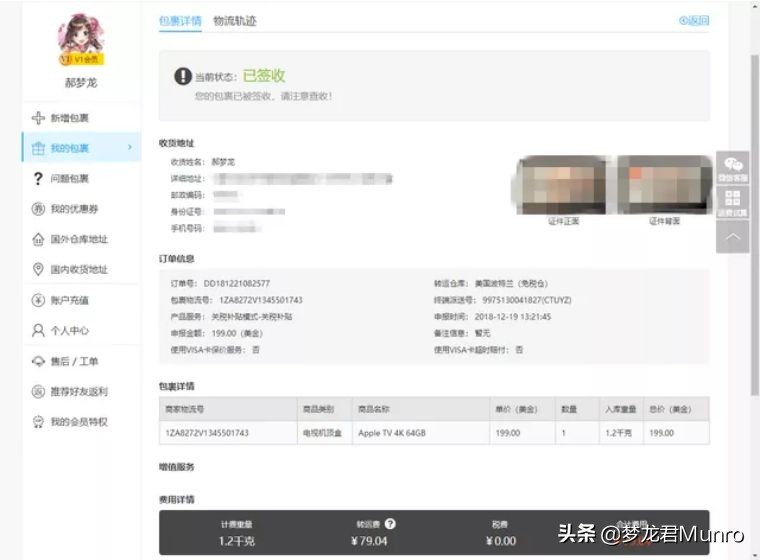Click the question mark icon beside 问题包裹
Image resolution: width=760 pixels, height=560 pixels.
coord(38,178)
